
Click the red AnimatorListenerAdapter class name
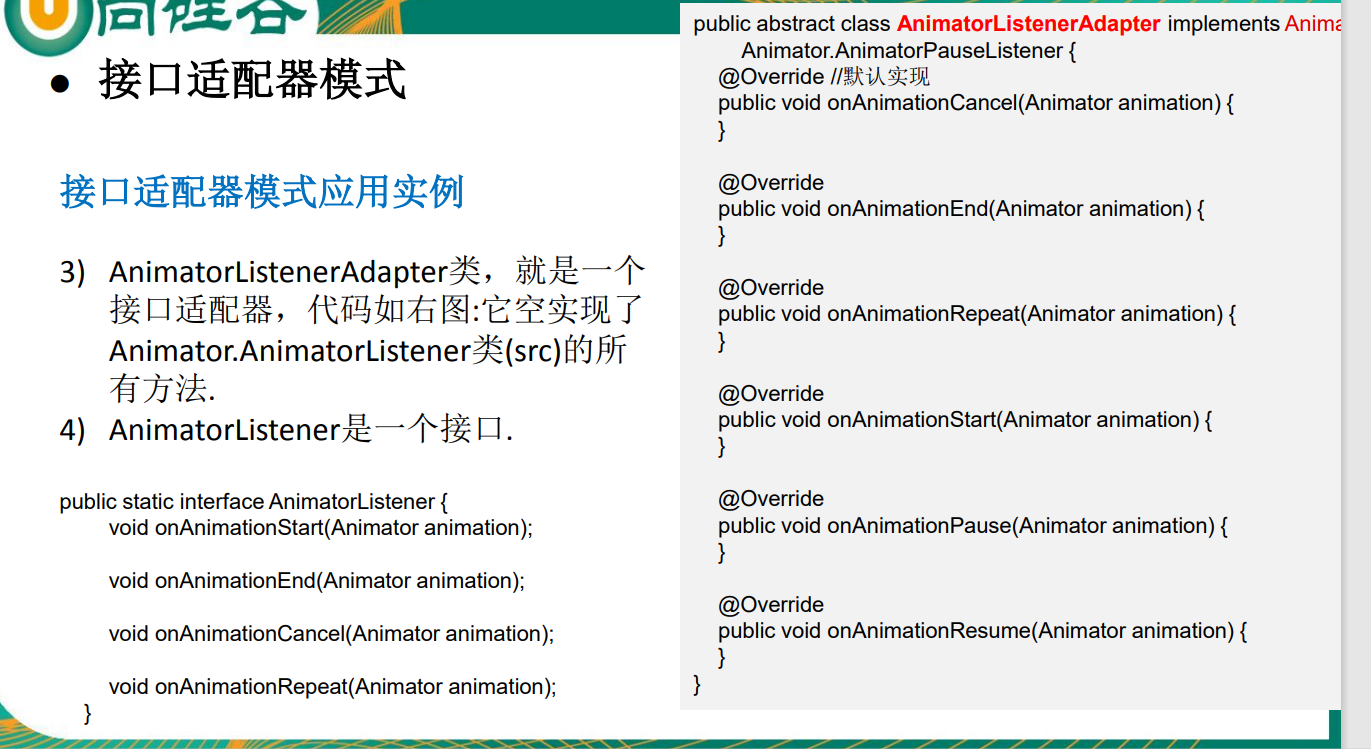coord(1029,24)
